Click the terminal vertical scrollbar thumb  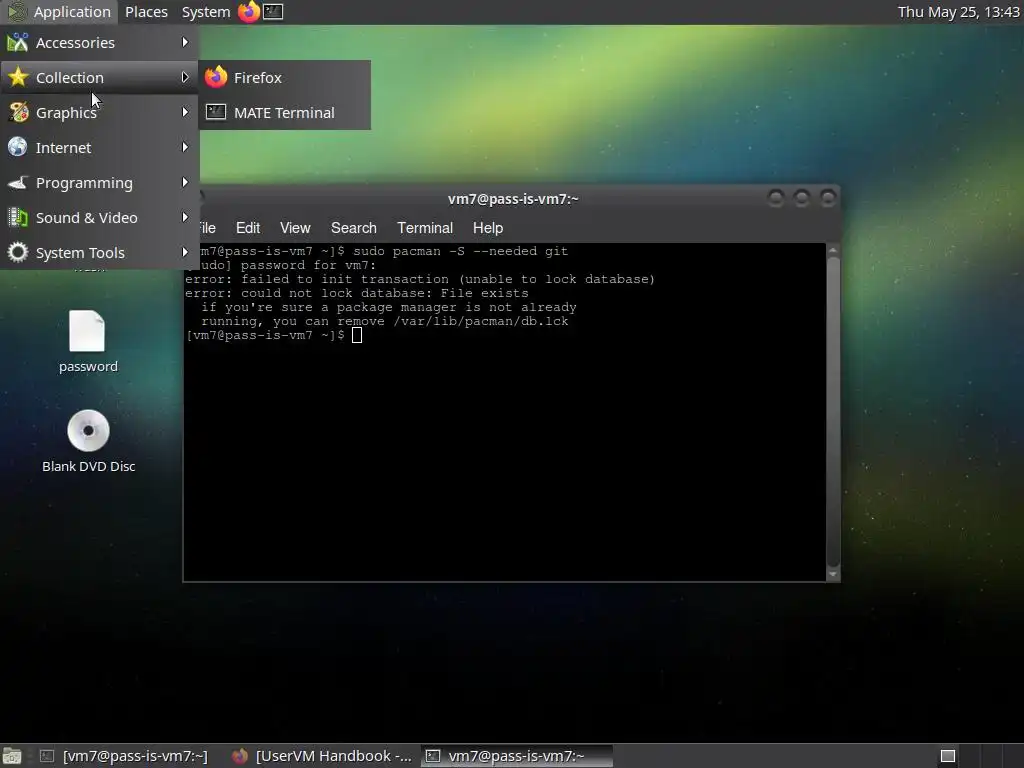click(833, 412)
